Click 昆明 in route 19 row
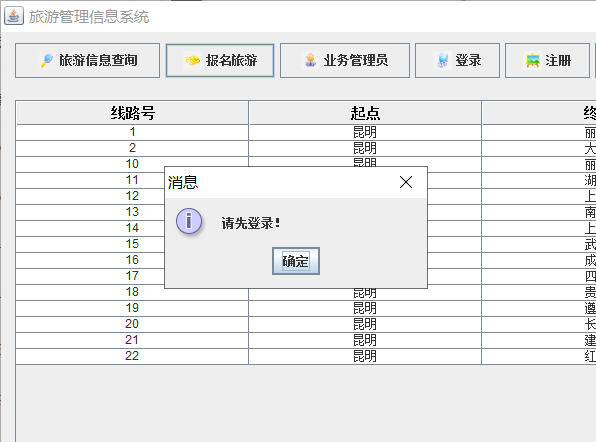 (x=365, y=308)
